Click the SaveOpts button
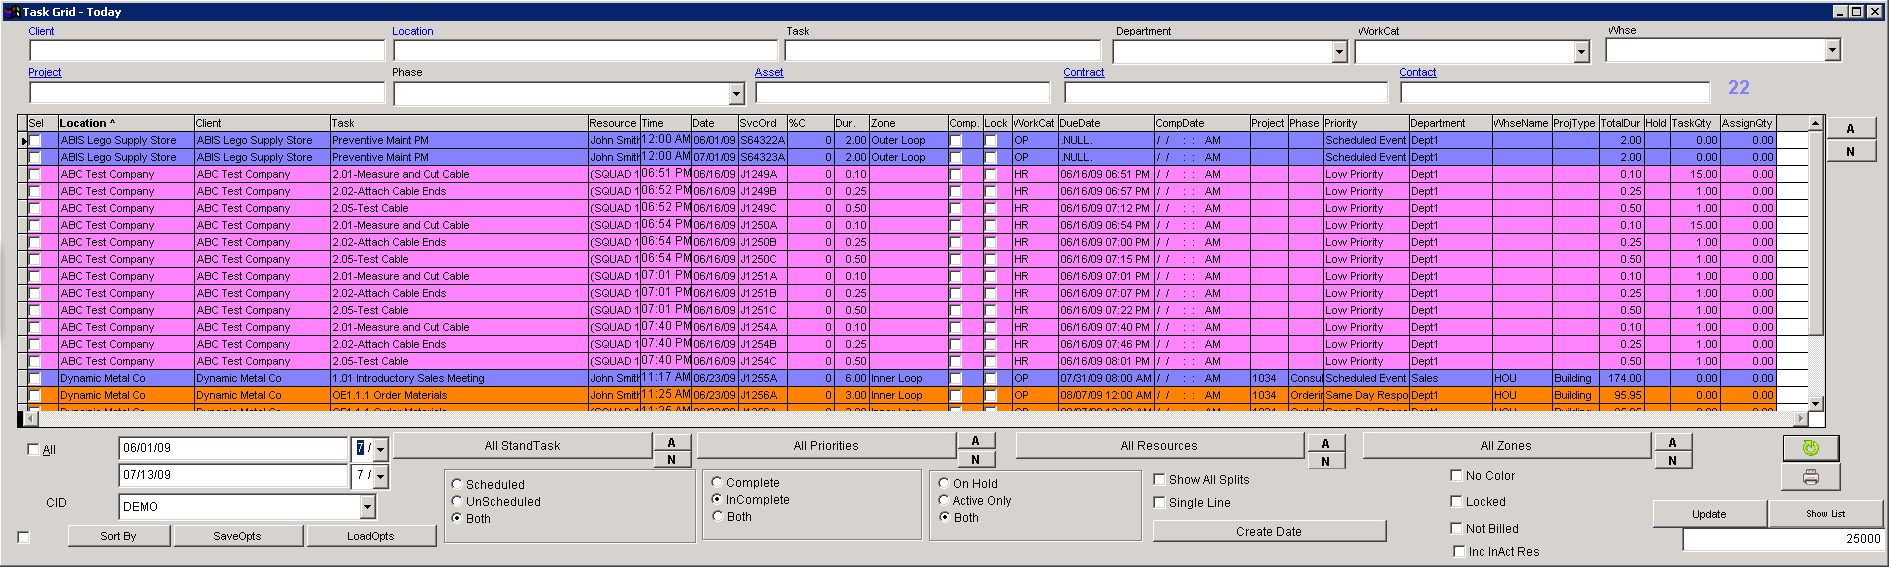Image resolution: width=1889 pixels, height=567 pixels. click(237, 536)
